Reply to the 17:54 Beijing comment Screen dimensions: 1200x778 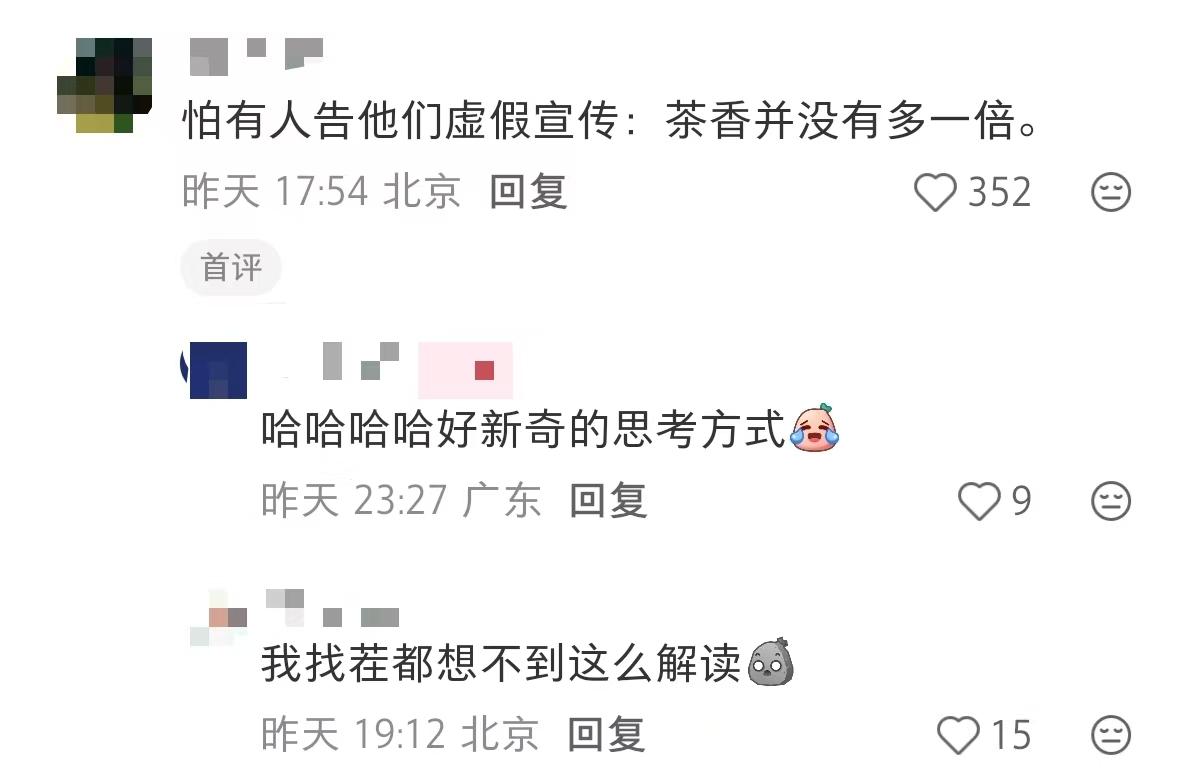pos(529,191)
